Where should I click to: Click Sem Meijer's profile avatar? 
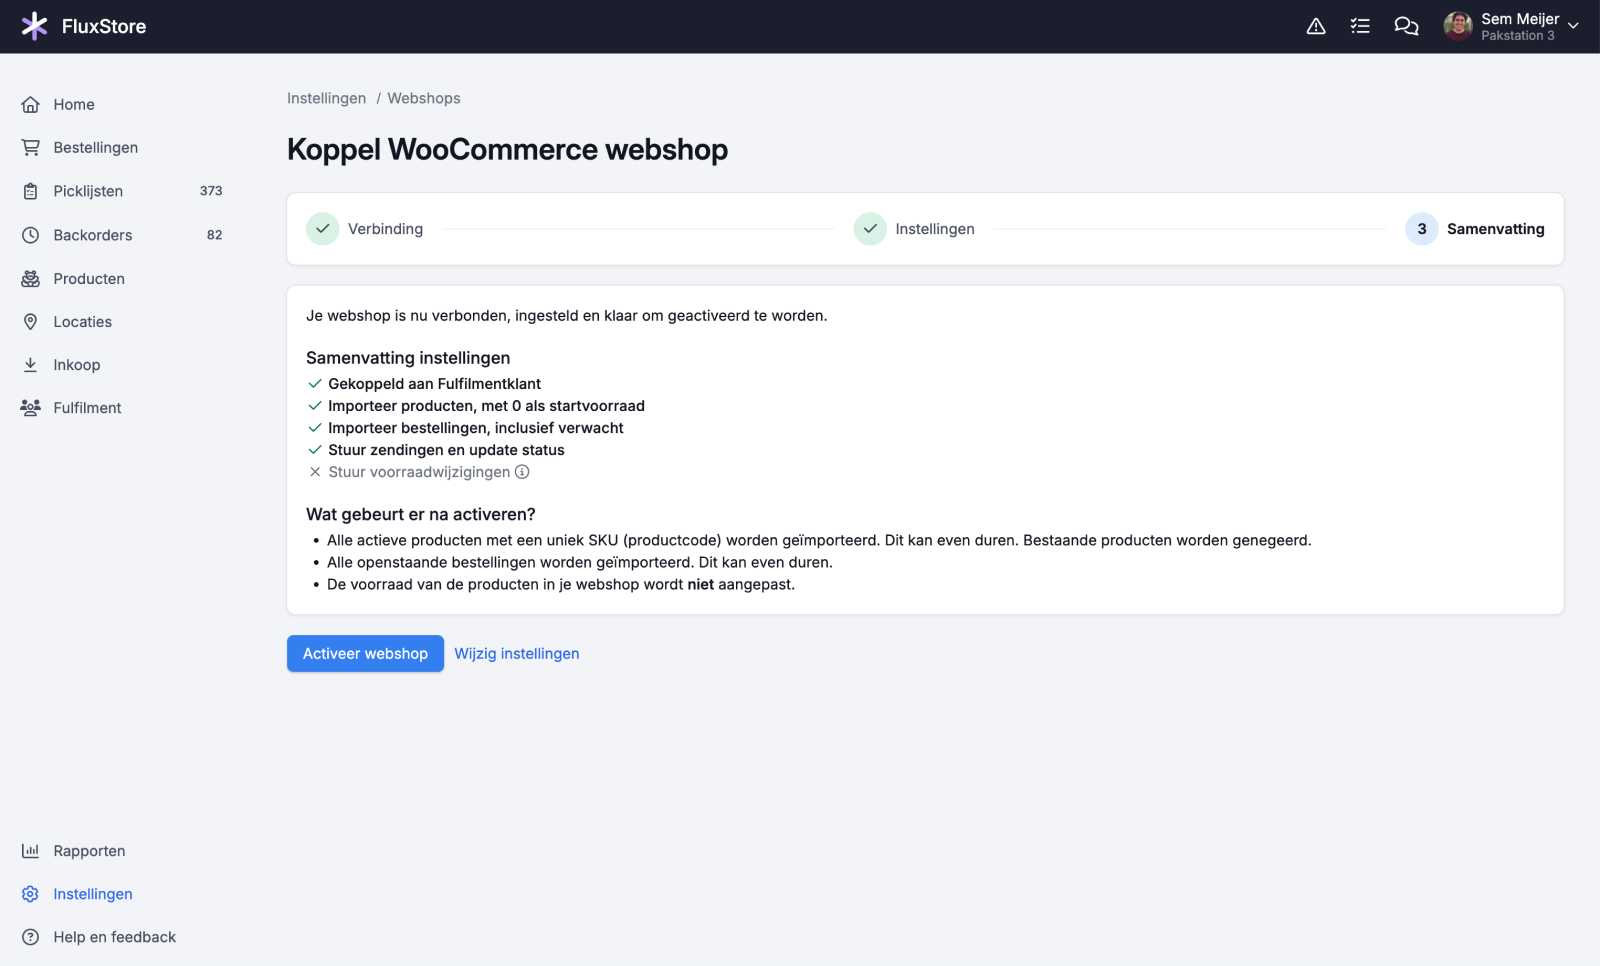1458,26
